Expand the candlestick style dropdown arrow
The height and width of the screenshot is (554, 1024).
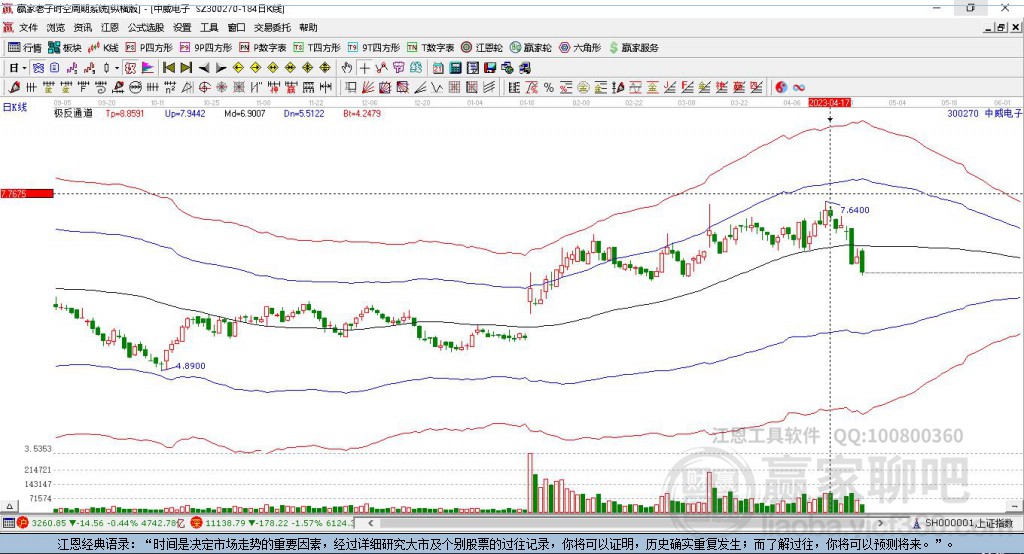point(117,68)
